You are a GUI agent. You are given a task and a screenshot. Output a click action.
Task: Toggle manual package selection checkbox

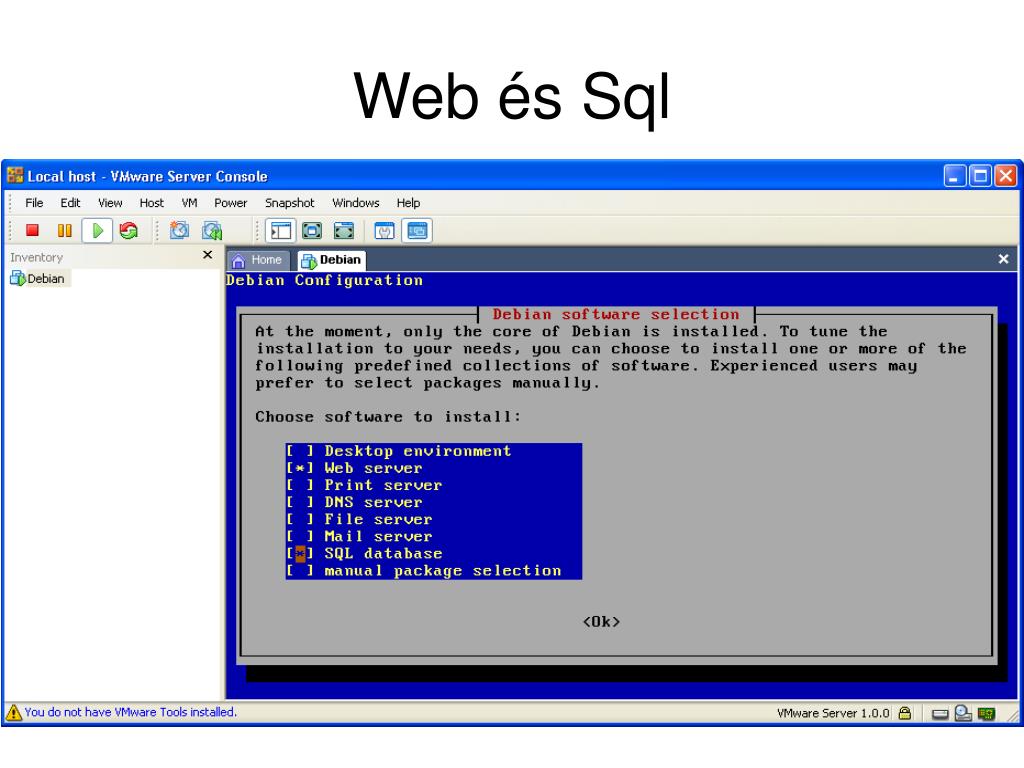point(300,570)
